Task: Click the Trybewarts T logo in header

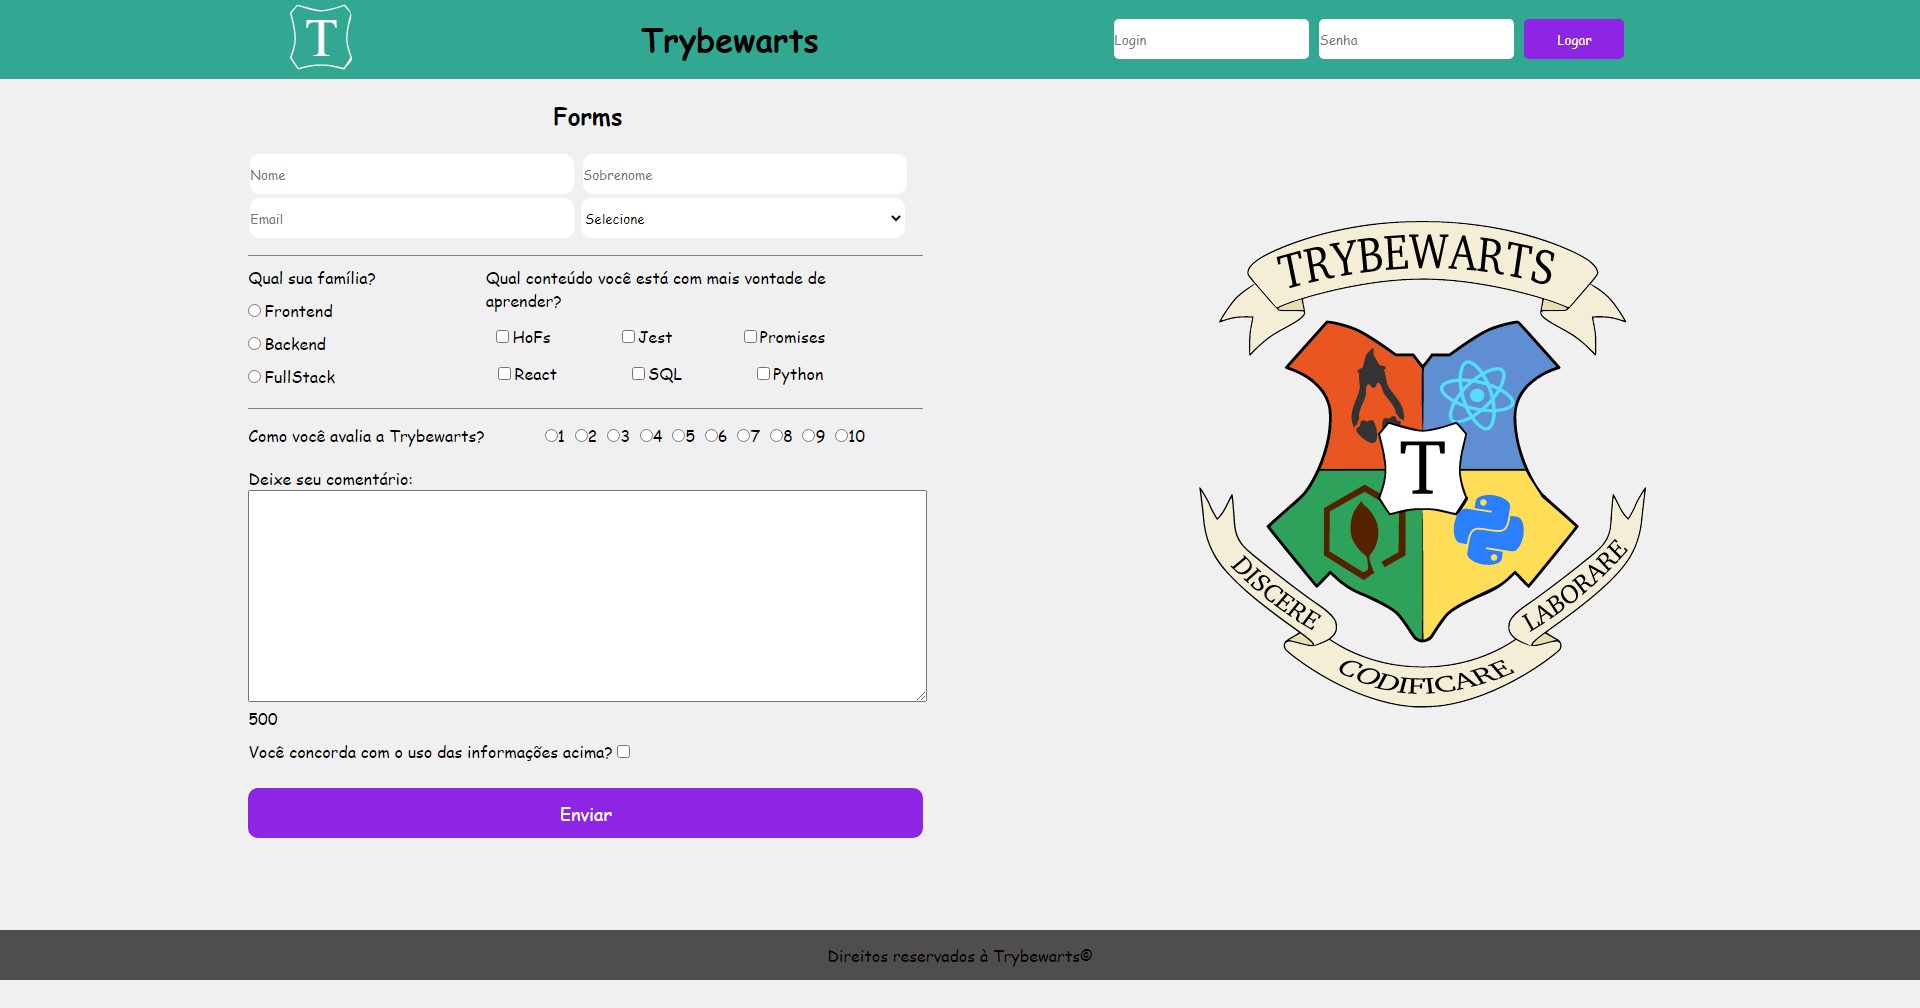Action: point(321,37)
